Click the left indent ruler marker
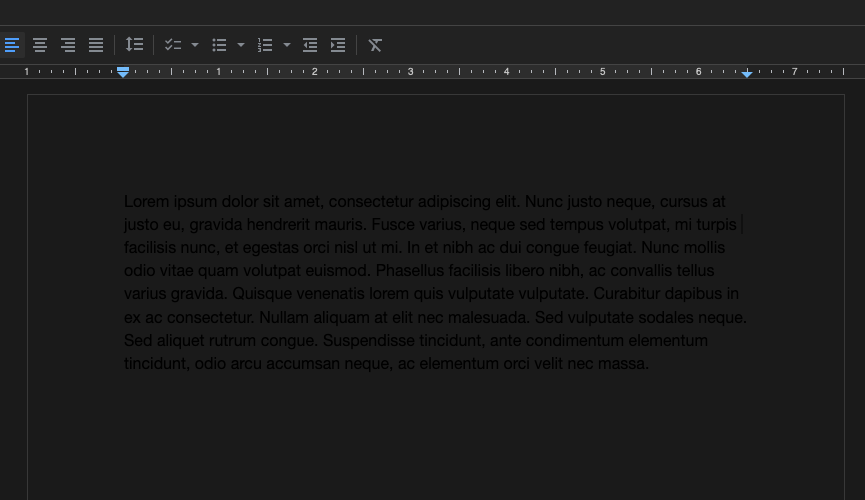Viewport: 865px width, 500px height. tap(123, 72)
